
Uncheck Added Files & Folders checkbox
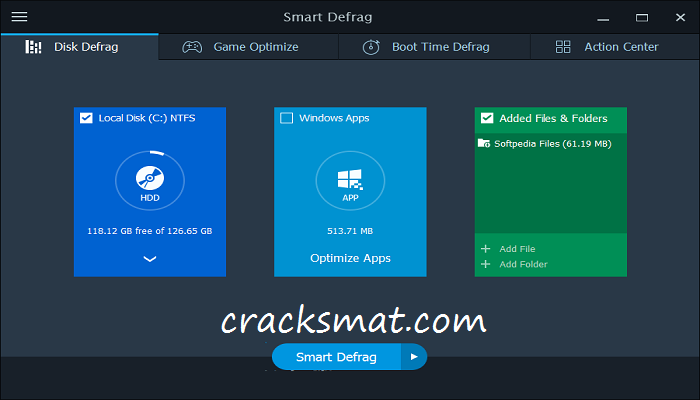point(487,118)
